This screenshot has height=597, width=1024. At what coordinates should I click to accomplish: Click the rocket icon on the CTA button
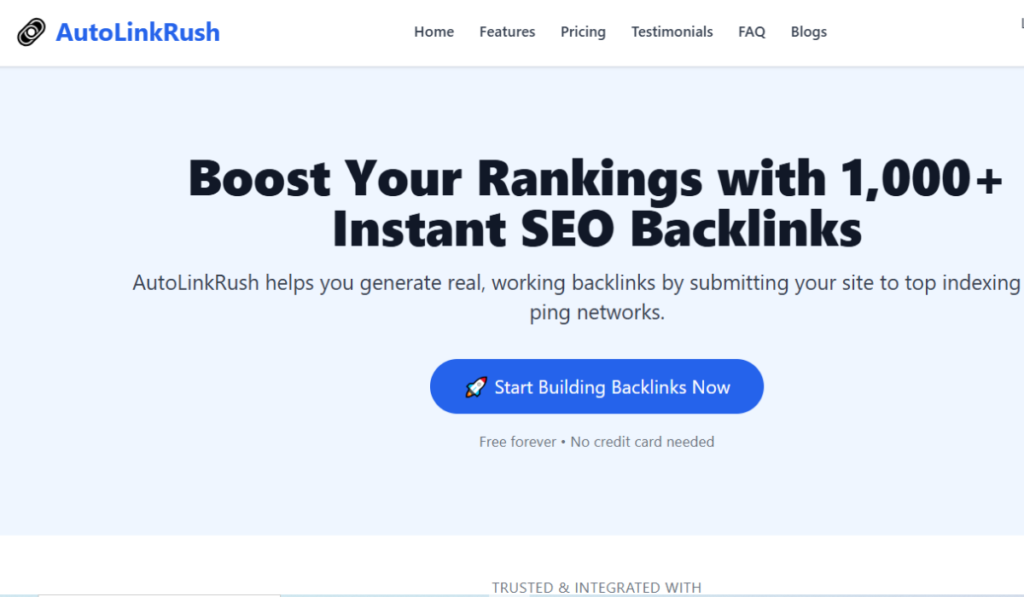point(476,387)
